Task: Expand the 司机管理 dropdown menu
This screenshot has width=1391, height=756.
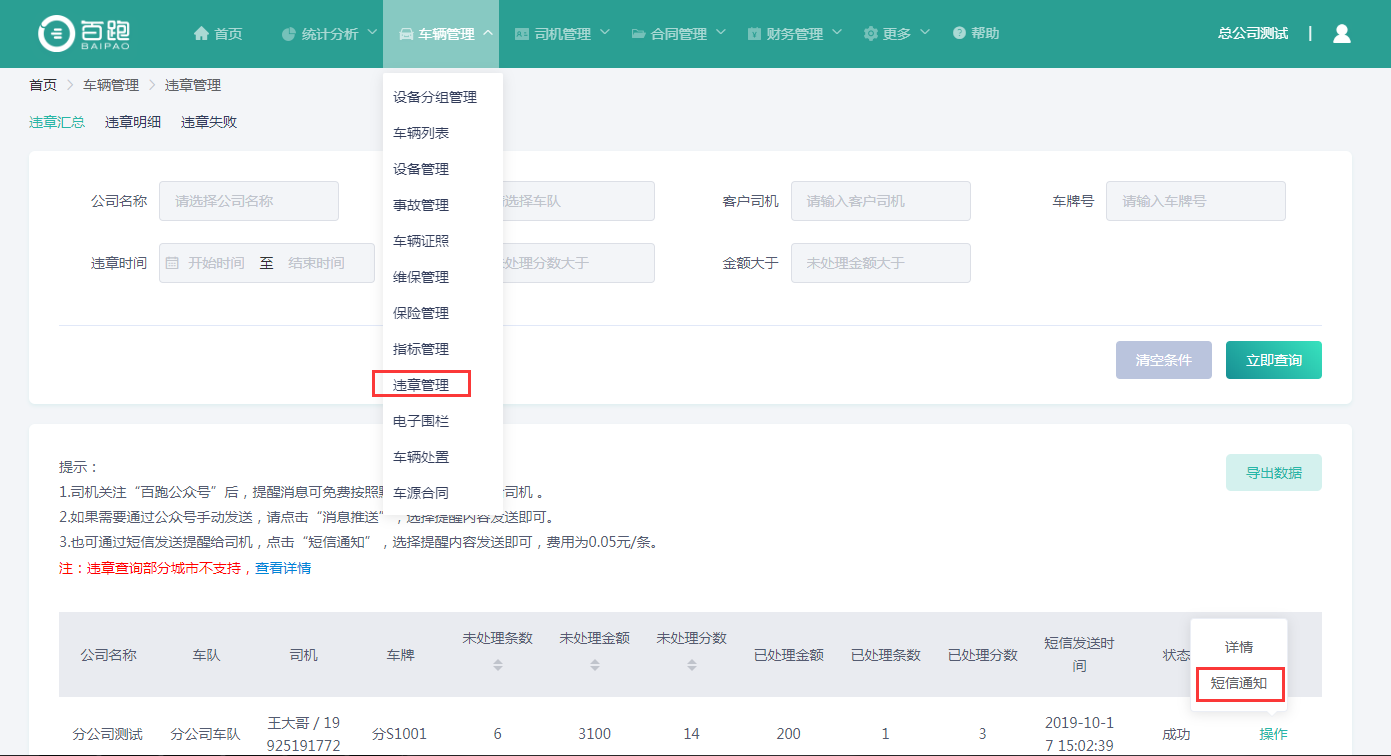Action: tap(561, 34)
